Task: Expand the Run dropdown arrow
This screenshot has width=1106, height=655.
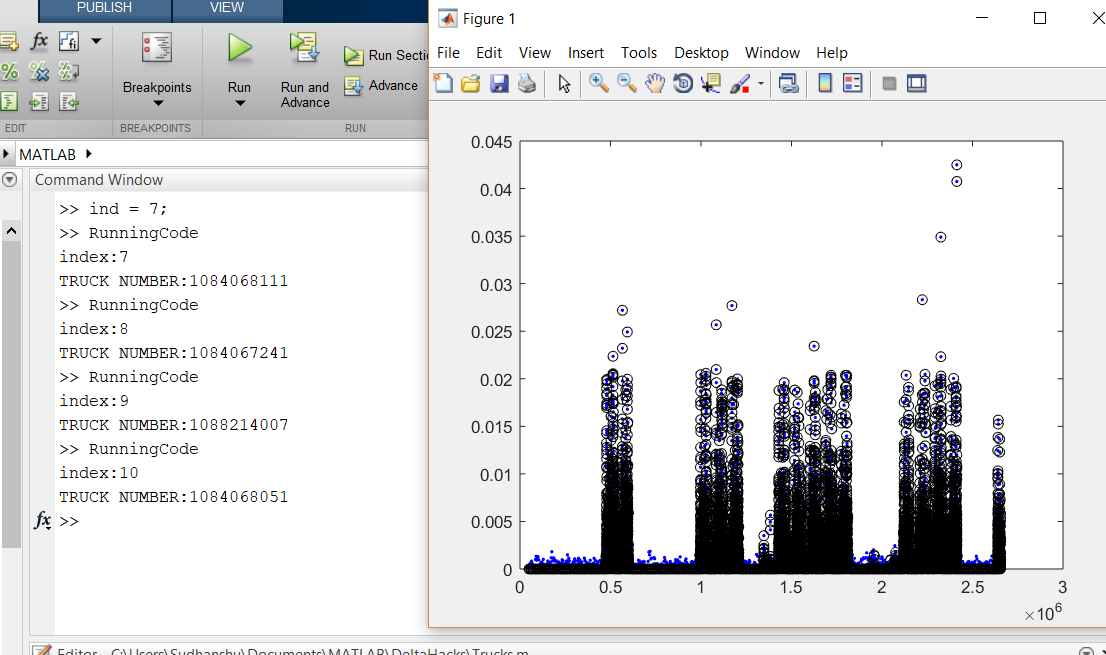Action: [240, 104]
